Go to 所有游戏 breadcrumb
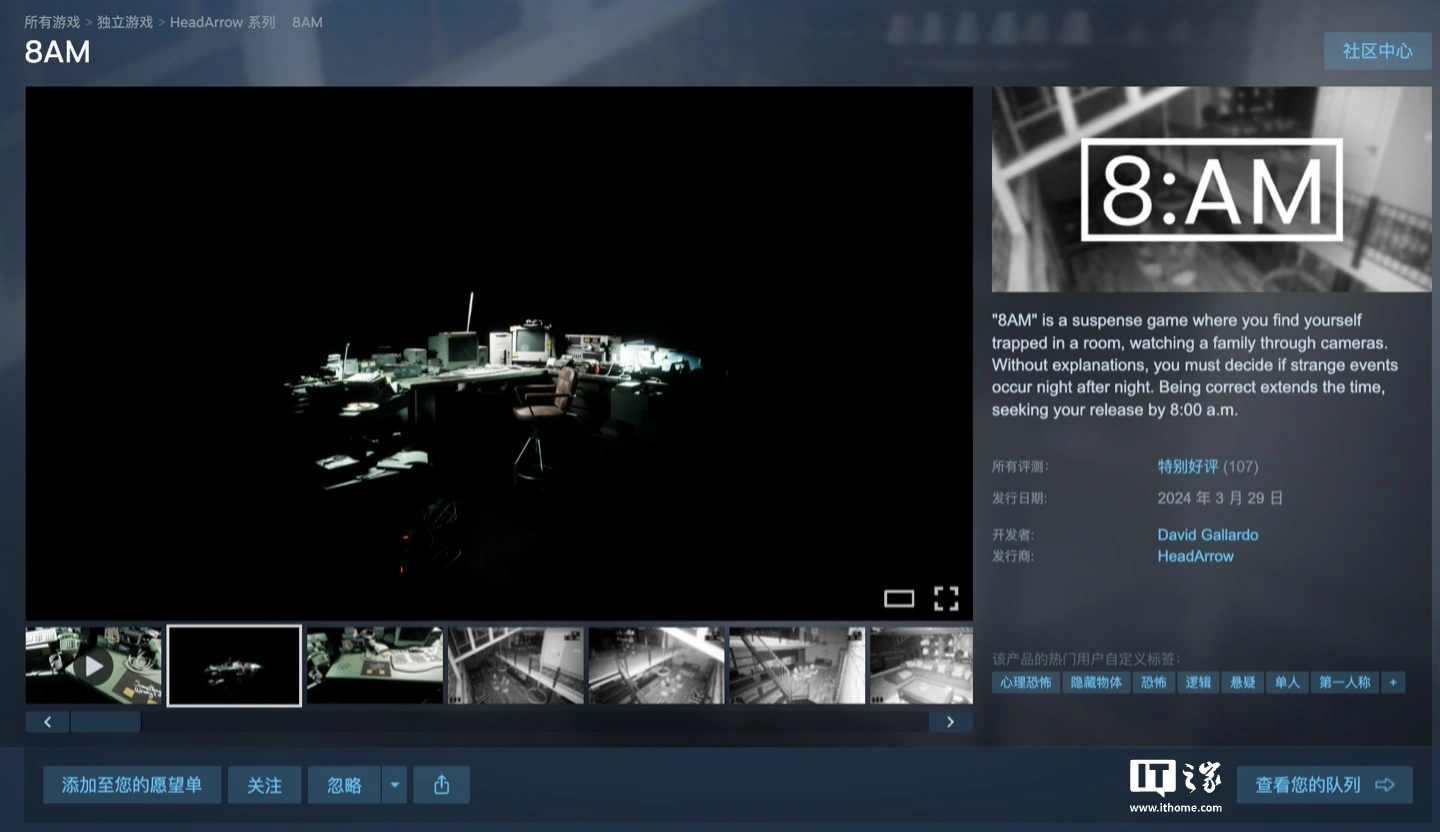 [x=52, y=22]
